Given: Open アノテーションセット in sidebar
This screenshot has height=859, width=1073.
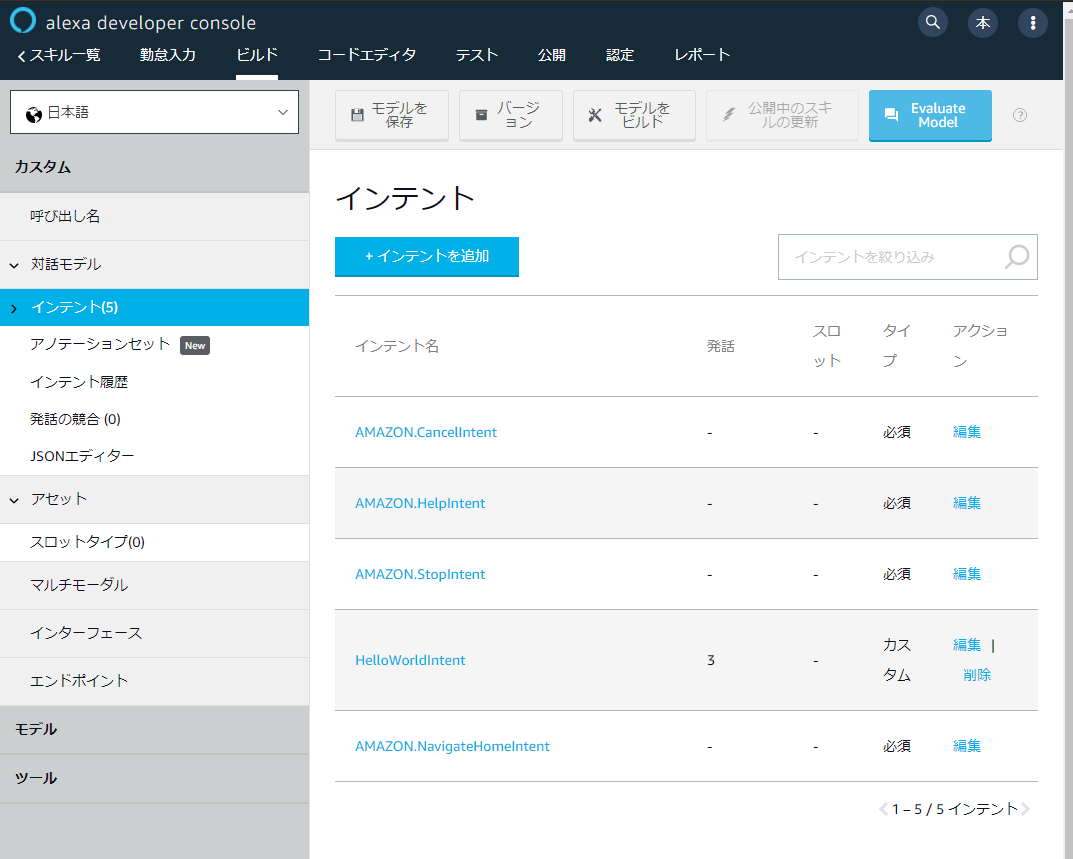Looking at the screenshot, I should pyautogui.click(x=100, y=344).
